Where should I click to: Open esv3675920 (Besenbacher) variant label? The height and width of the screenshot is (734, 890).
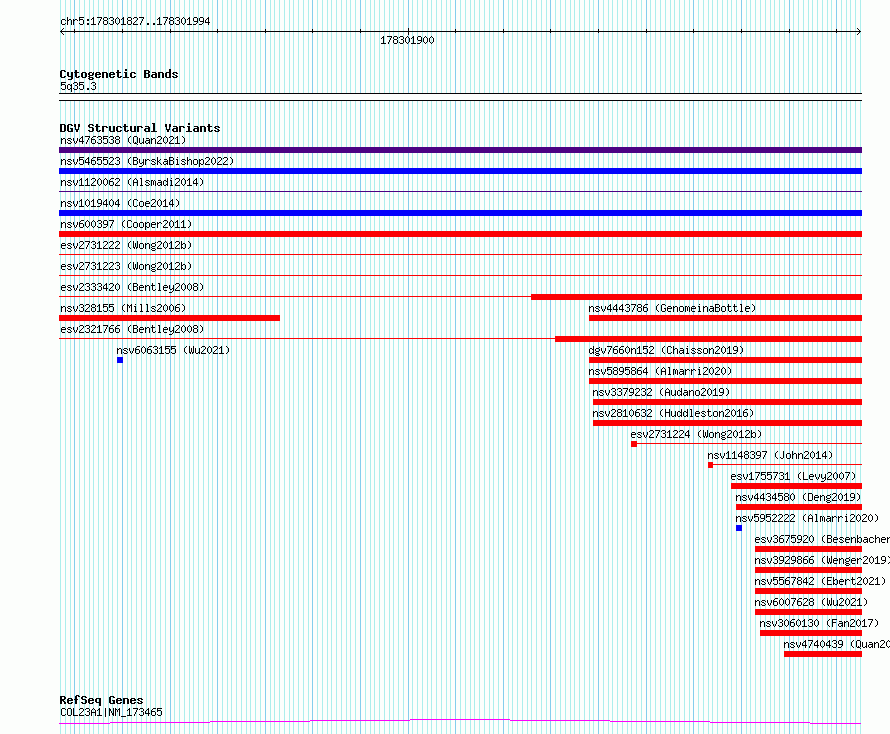(x=822, y=539)
